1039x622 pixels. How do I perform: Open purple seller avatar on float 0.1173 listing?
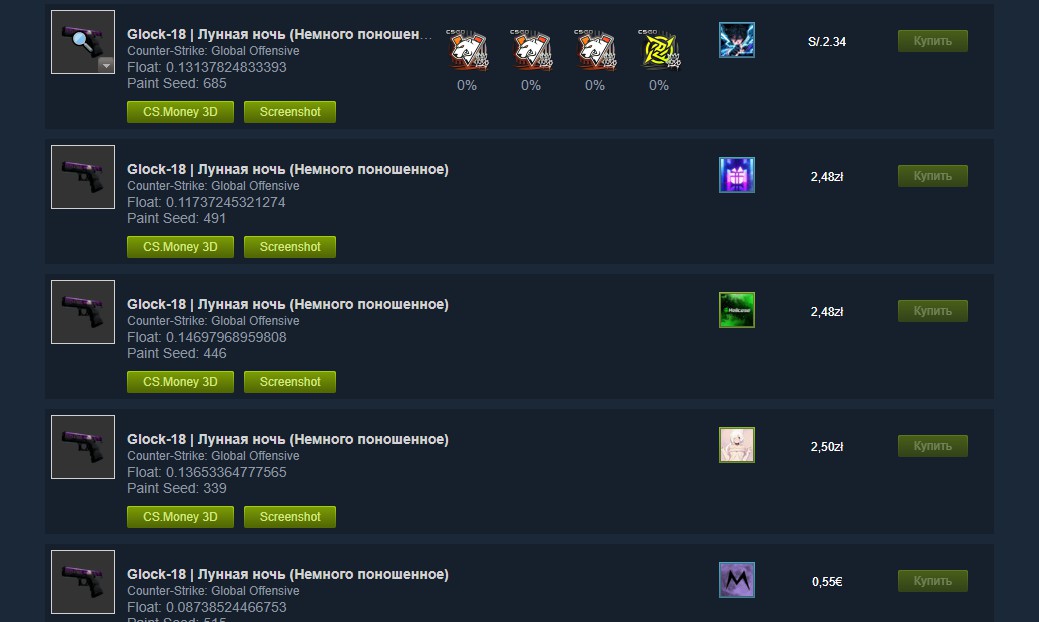point(737,175)
